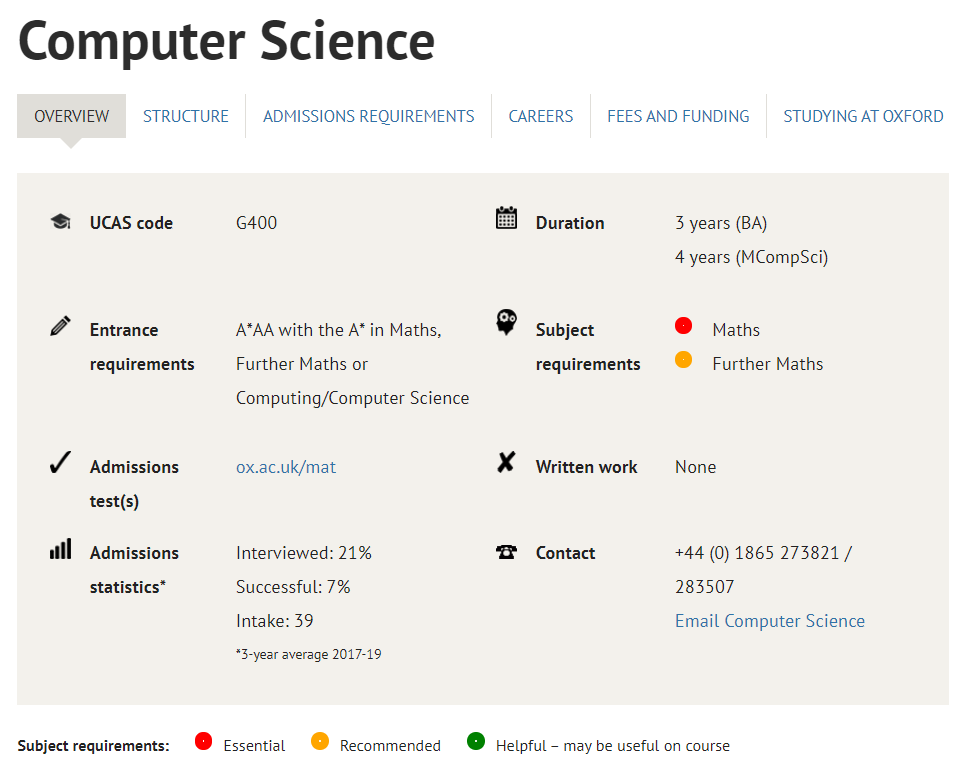
Task: Switch to Admissions Requirements tab
Action: (x=369, y=116)
